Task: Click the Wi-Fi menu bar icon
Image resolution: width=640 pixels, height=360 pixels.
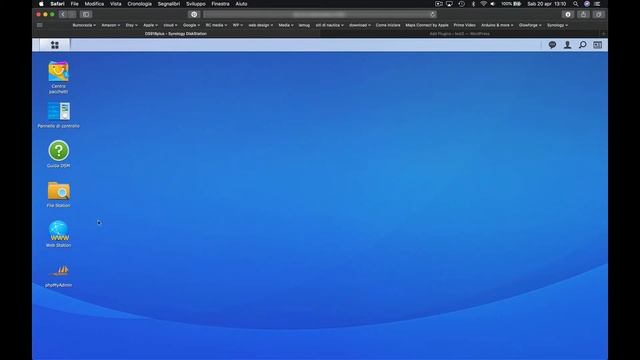Action: tap(483, 4)
